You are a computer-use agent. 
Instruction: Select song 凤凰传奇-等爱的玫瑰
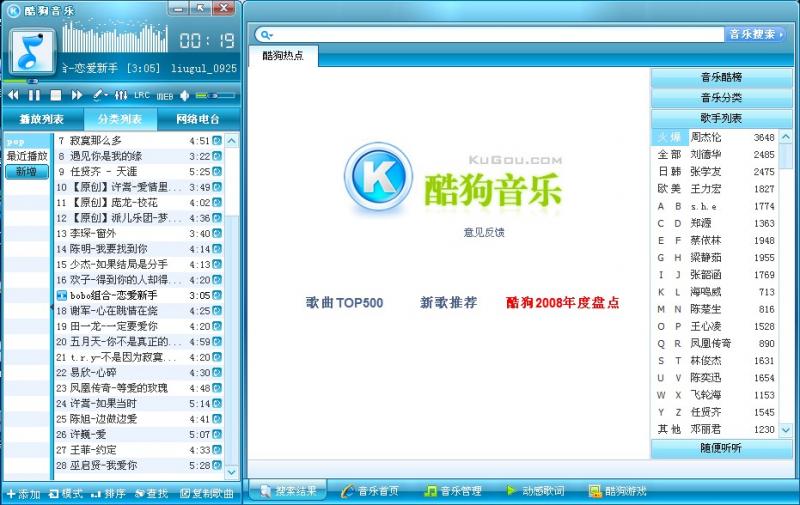tap(139, 388)
